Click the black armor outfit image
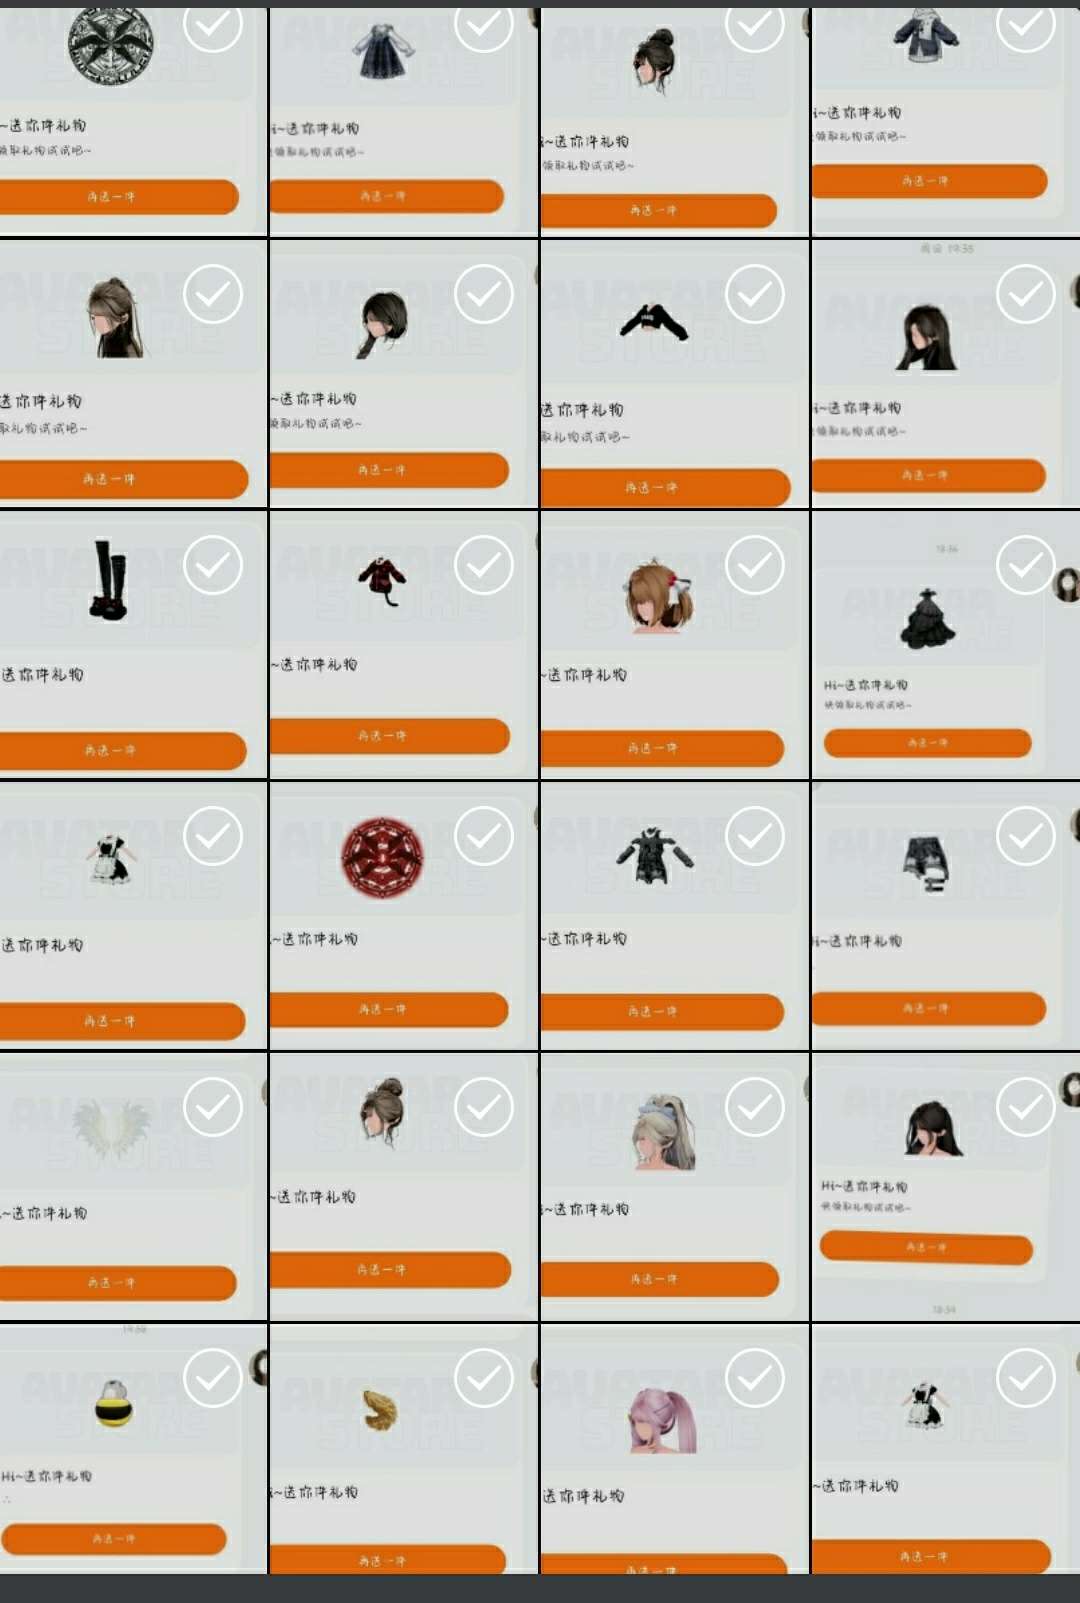Image resolution: width=1080 pixels, height=1603 pixels. 655,856
